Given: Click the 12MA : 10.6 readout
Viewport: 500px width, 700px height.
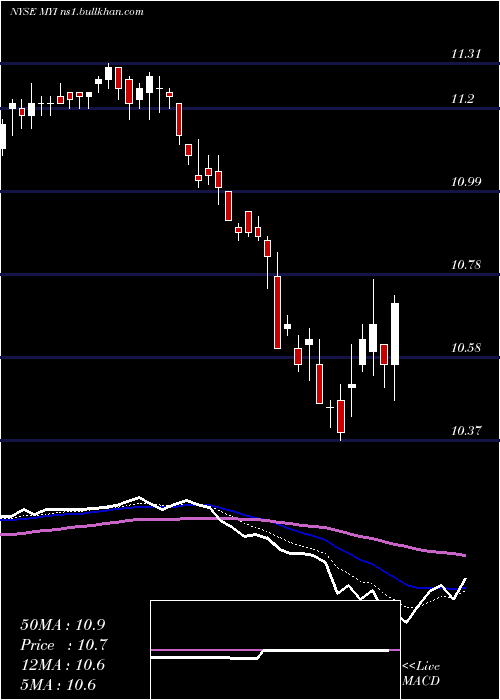Looking at the screenshot, I should click(62, 665).
